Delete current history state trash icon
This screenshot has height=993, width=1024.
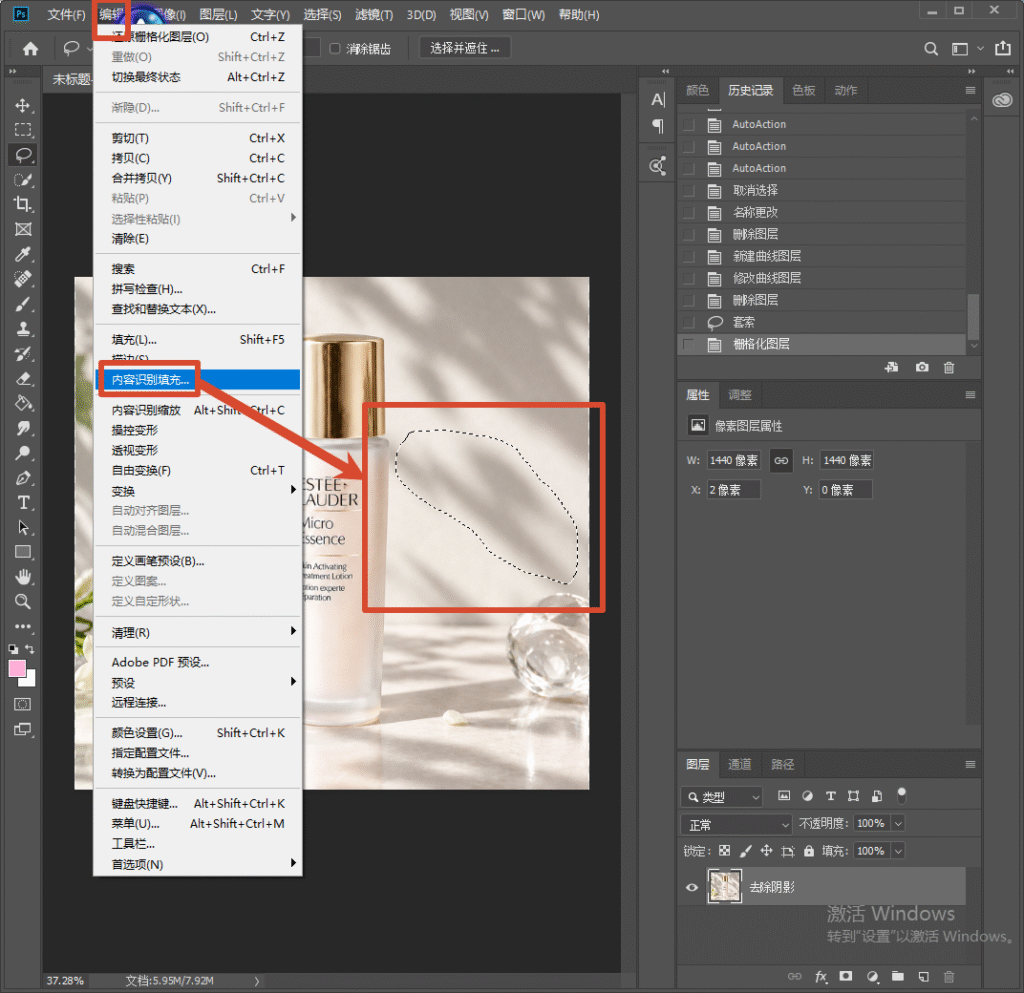[949, 367]
